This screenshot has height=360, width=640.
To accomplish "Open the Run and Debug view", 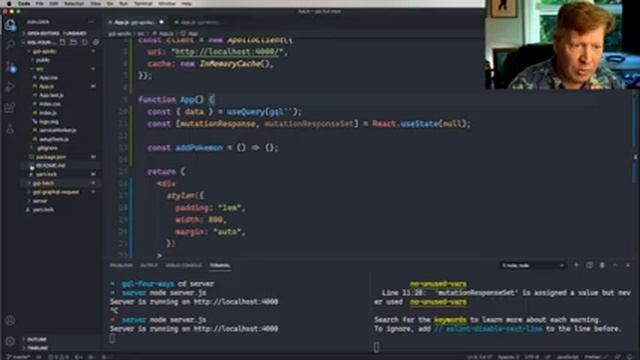I will (10, 87).
